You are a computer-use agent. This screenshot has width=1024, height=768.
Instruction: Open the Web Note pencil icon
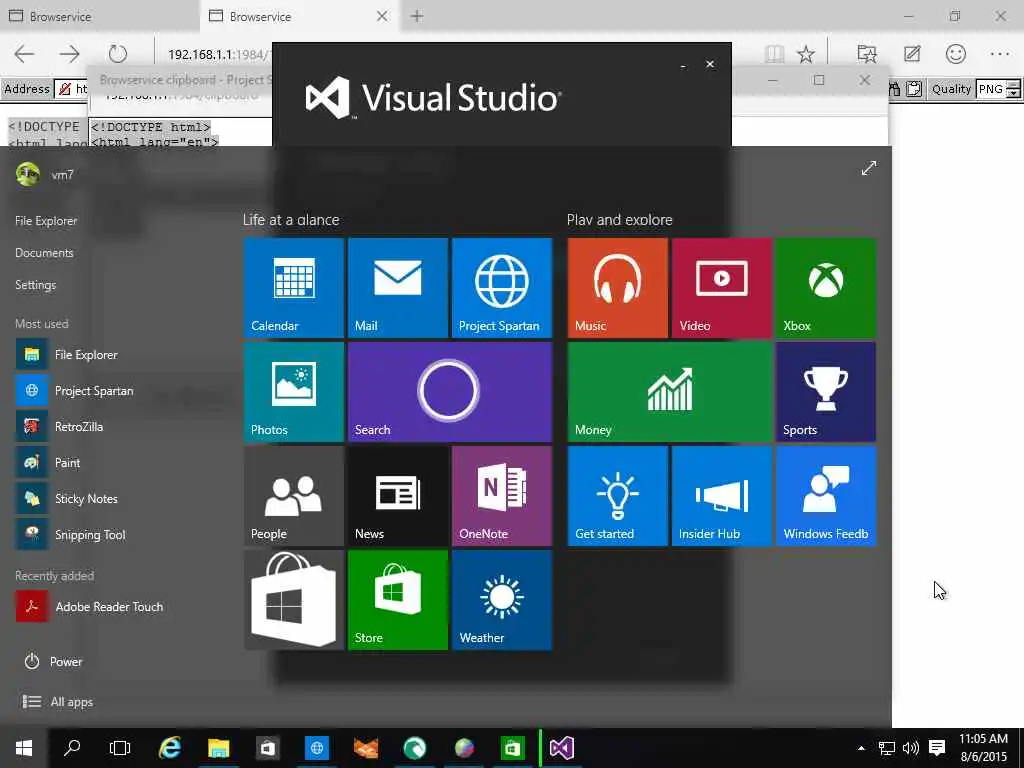pos(912,54)
